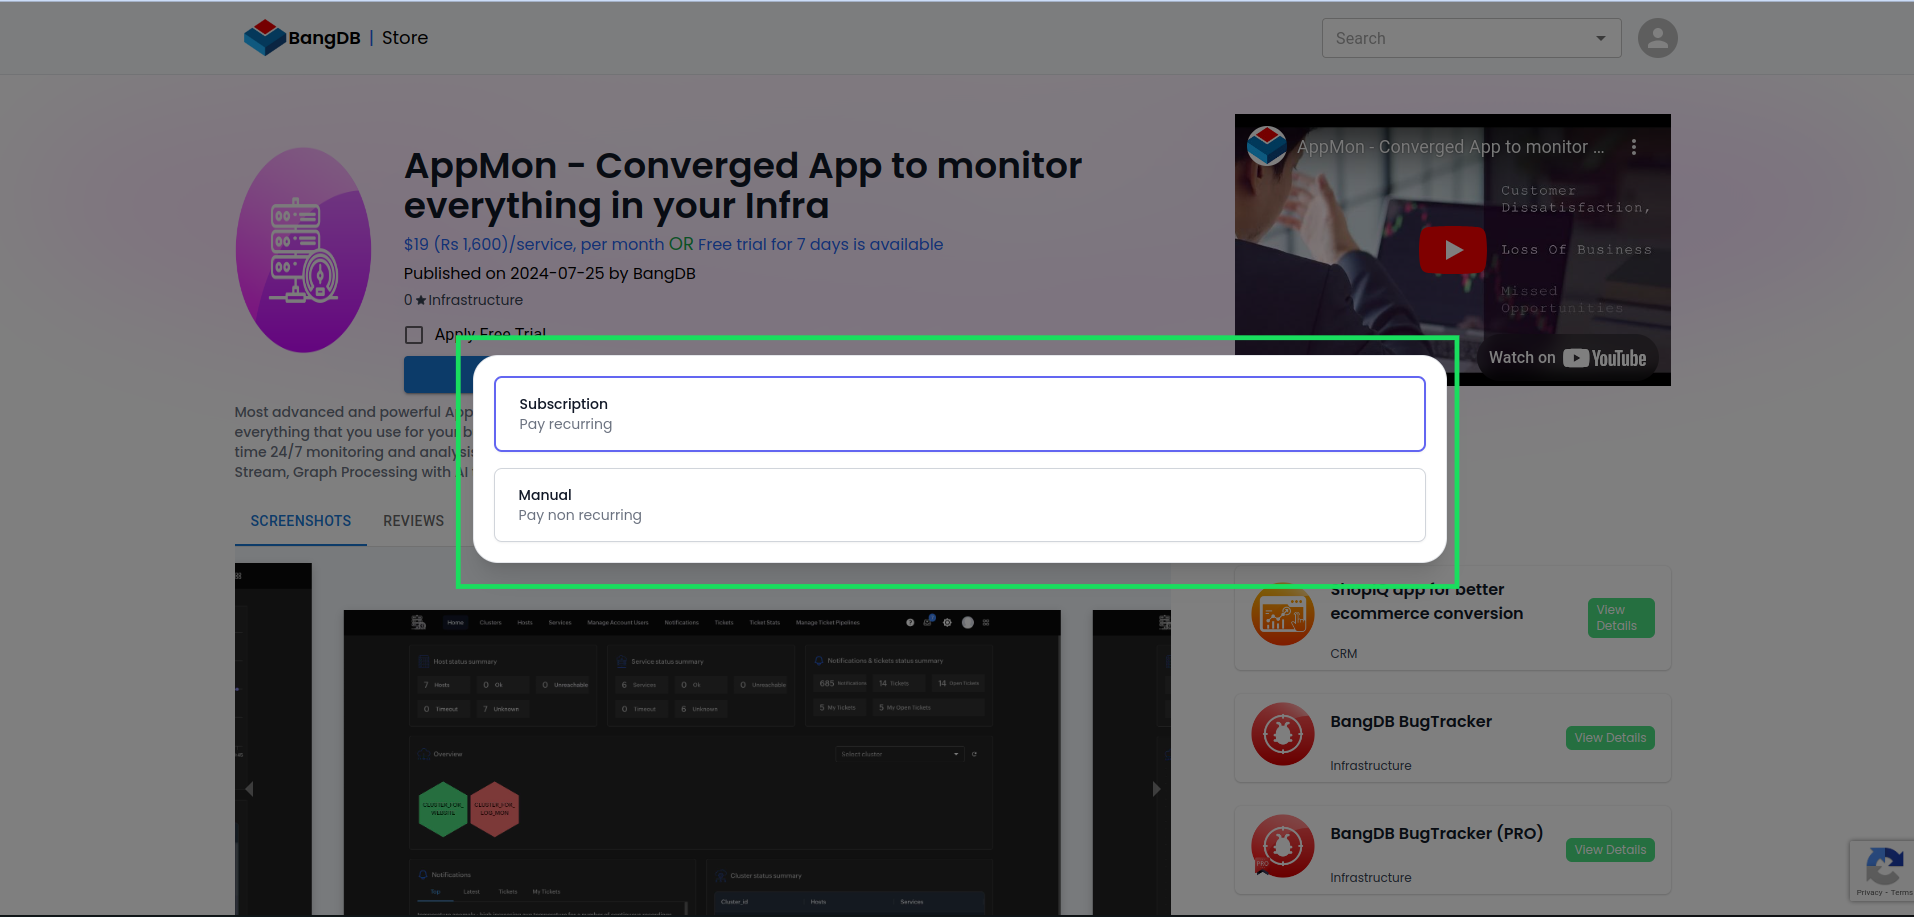1914x917 pixels.
Task: Click the reCAPTCHA badge
Action: pyautogui.click(x=1882, y=870)
